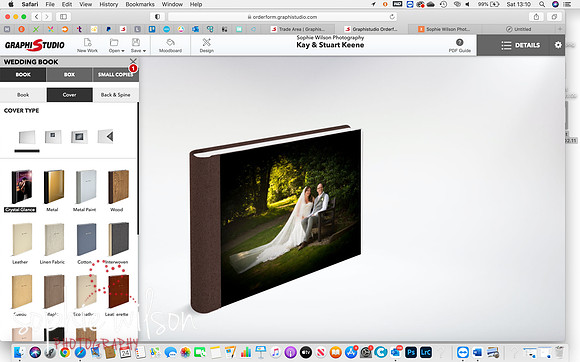The height and width of the screenshot is (362, 580).
Task: Click the privacy shield icon in Safari
Action: (157, 17)
